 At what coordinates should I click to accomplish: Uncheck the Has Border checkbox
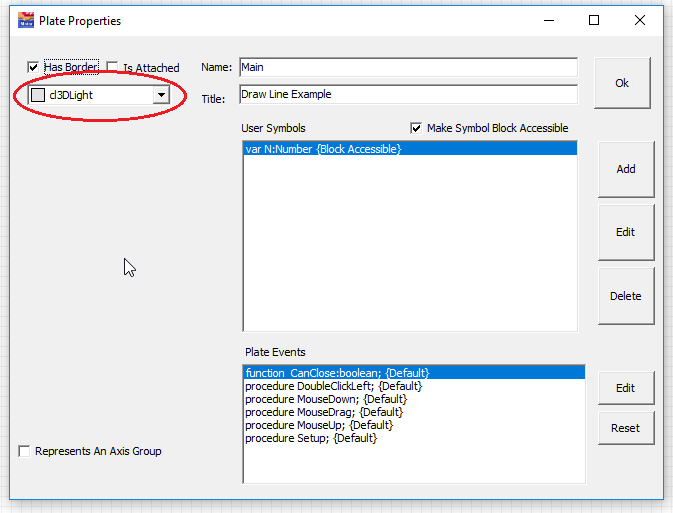pyautogui.click(x=33, y=67)
